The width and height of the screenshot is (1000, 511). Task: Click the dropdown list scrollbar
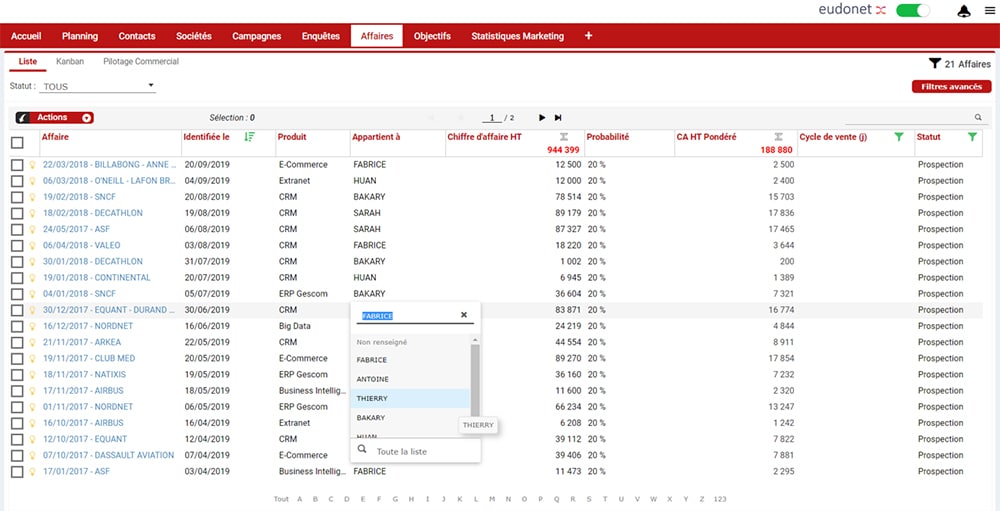point(474,380)
